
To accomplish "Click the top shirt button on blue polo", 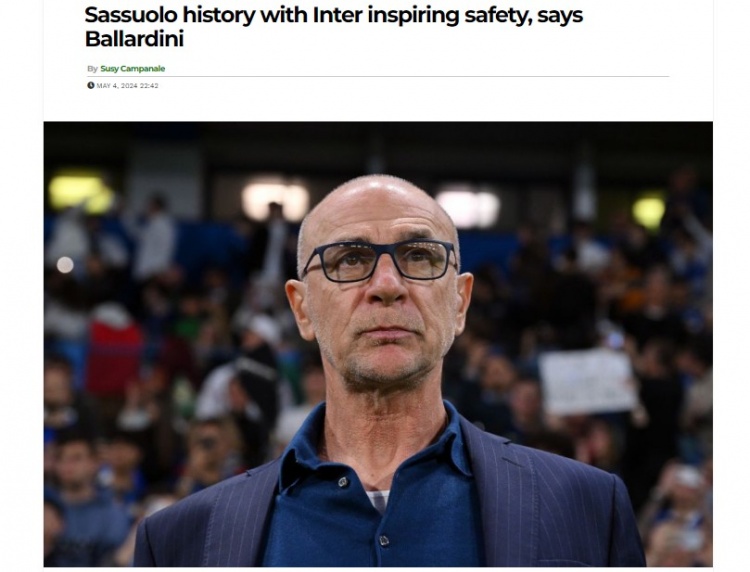I will point(343,482).
